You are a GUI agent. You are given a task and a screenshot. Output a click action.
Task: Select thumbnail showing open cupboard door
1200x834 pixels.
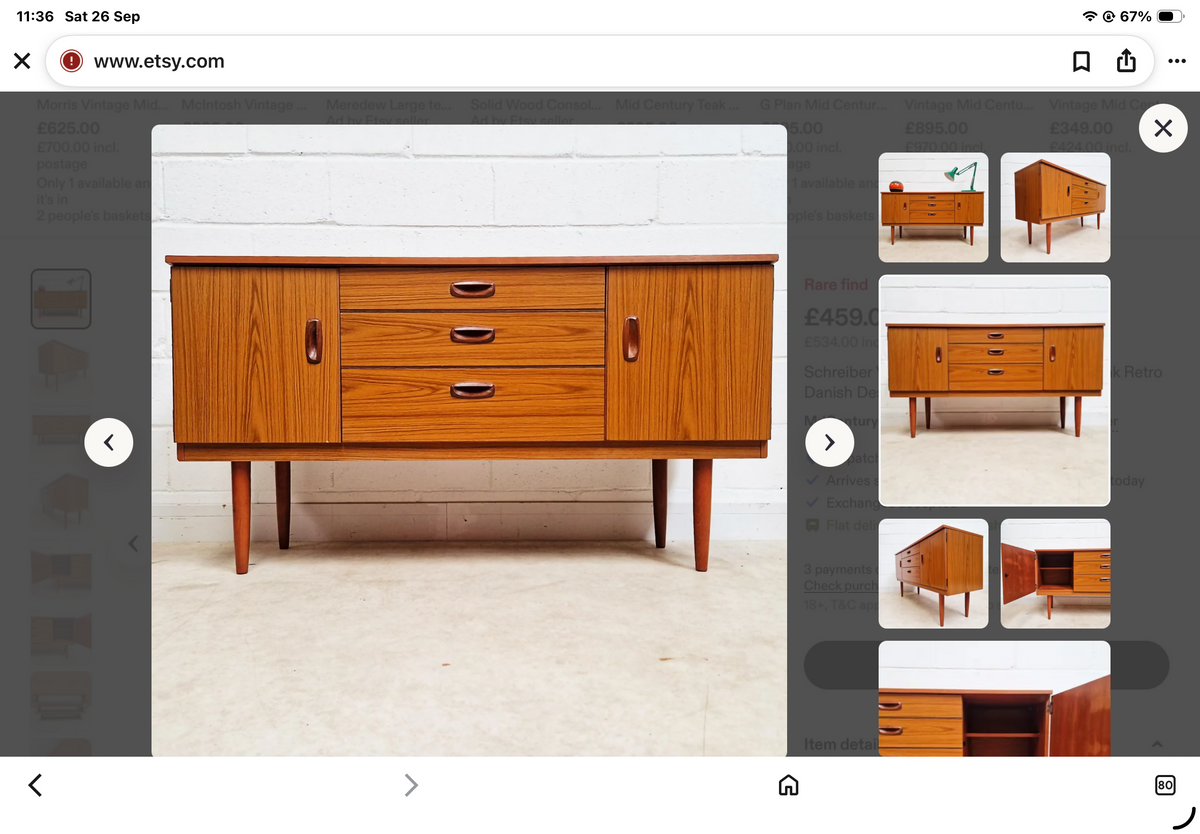[x=1055, y=573]
